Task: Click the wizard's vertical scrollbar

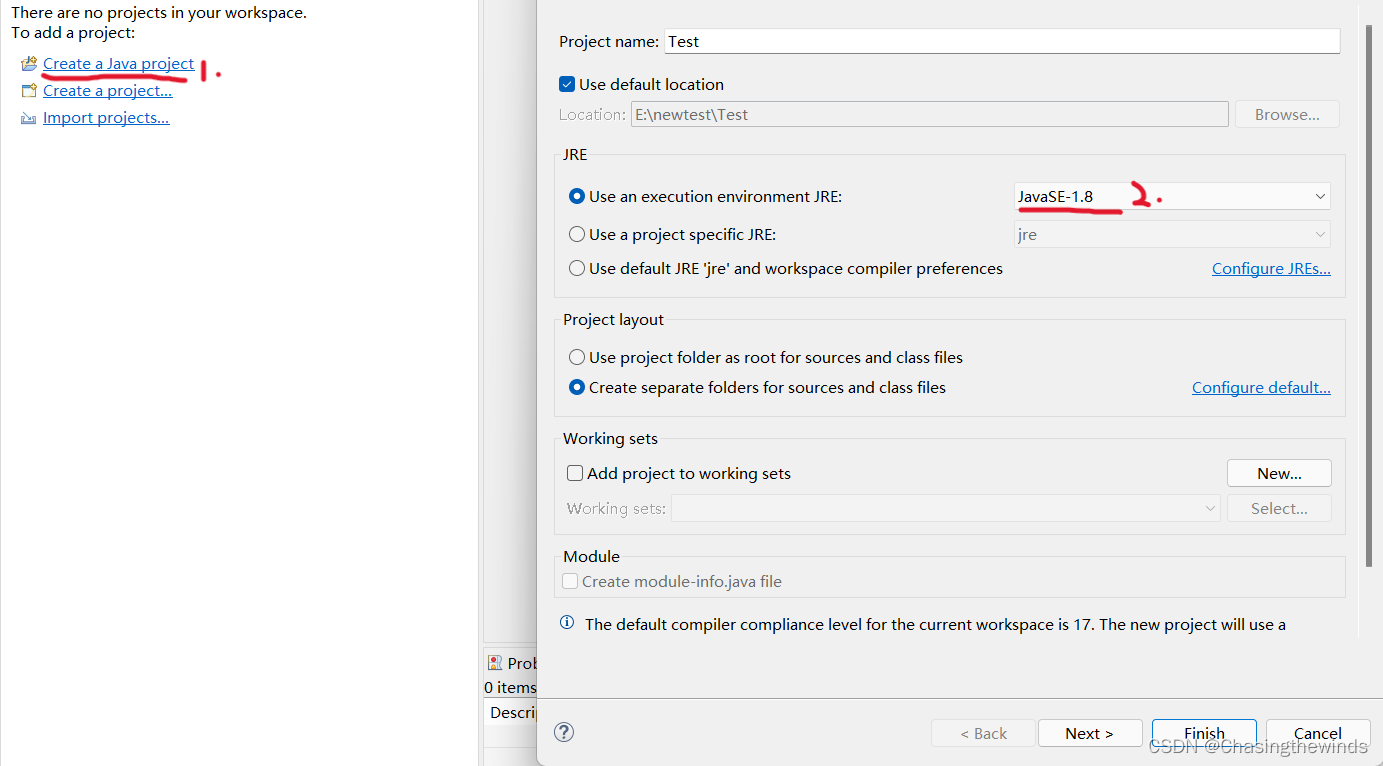Action: (1369, 294)
